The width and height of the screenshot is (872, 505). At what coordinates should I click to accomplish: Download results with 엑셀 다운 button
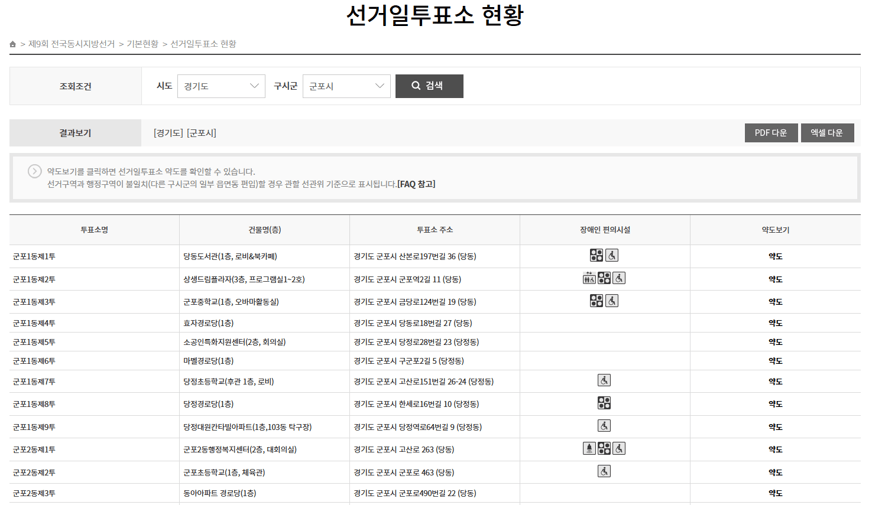pos(827,133)
